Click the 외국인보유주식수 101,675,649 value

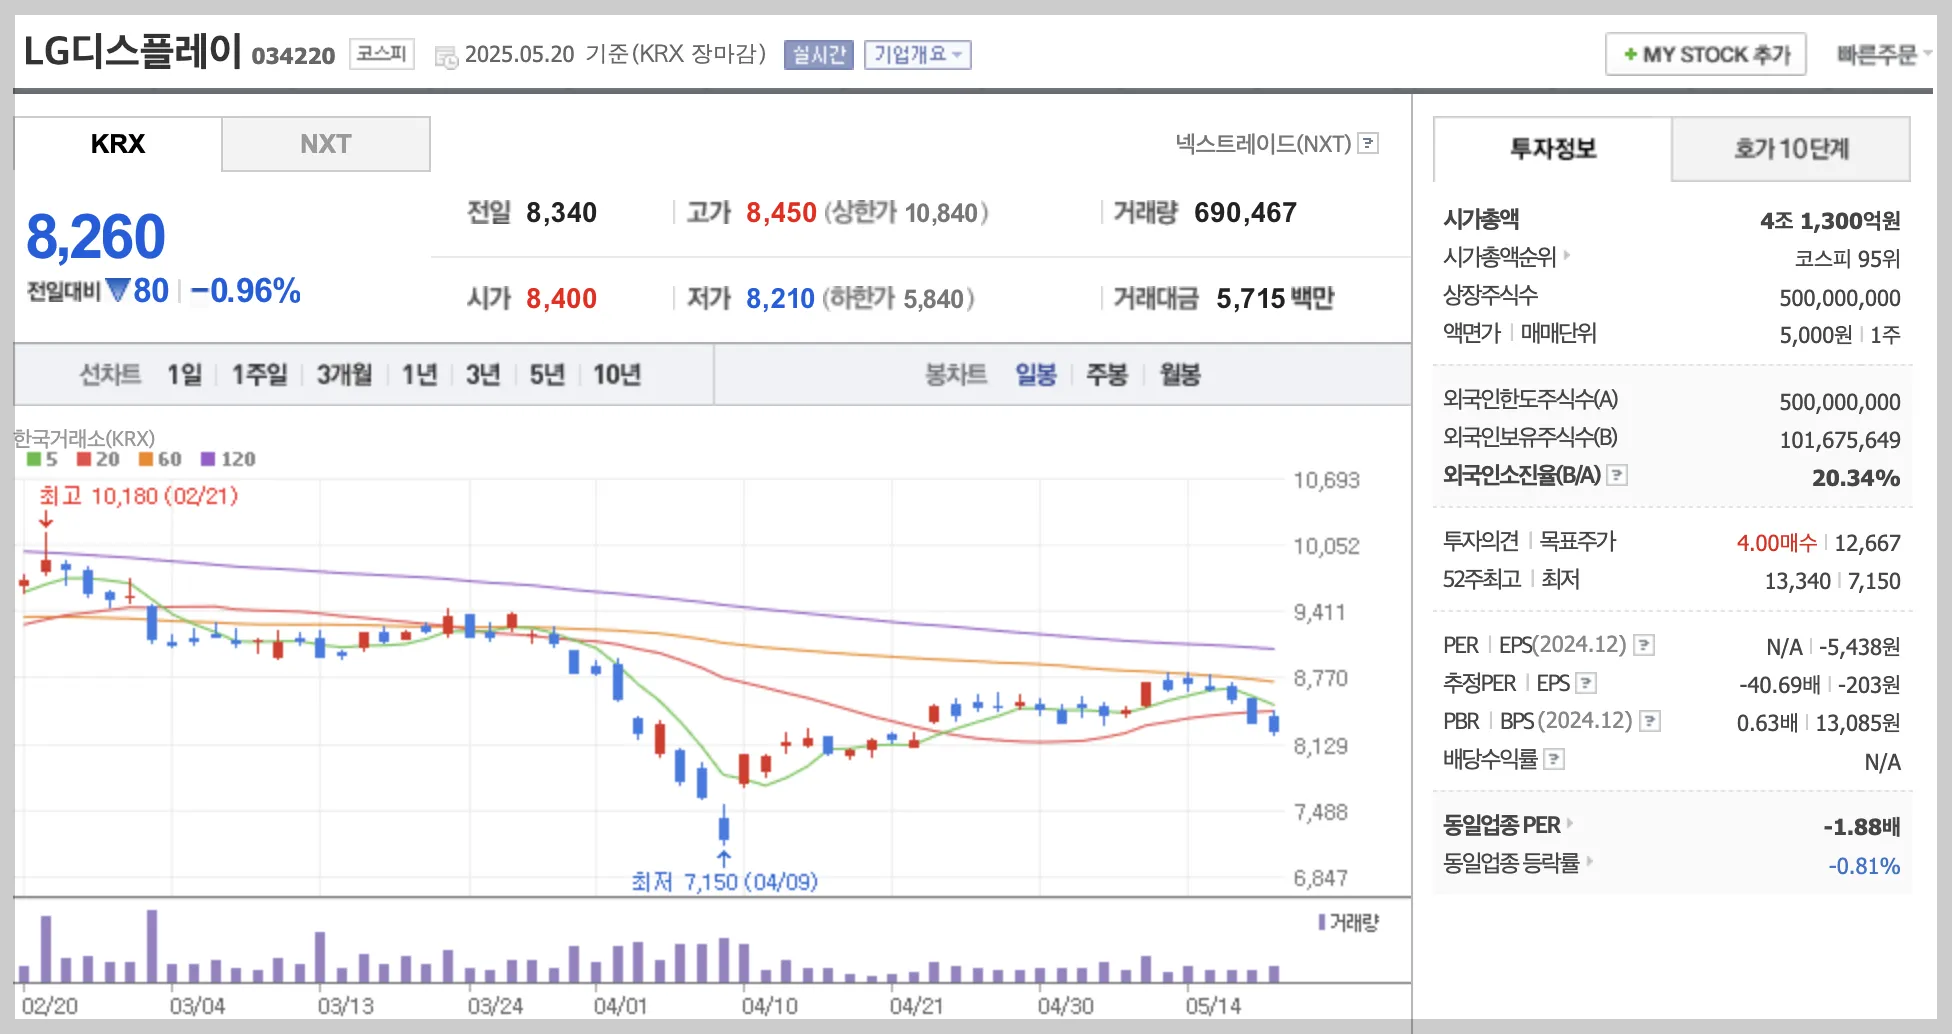1840,440
